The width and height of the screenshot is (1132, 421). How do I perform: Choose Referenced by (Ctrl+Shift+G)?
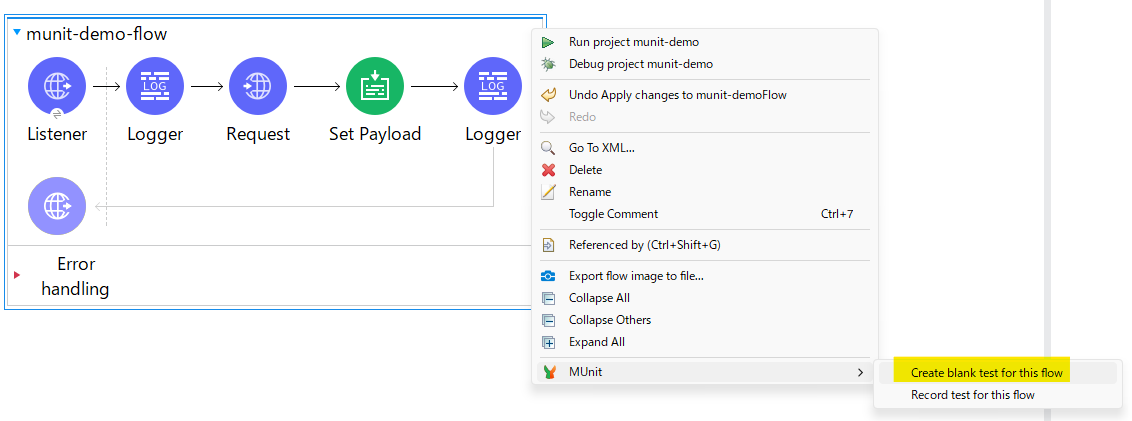705,246
